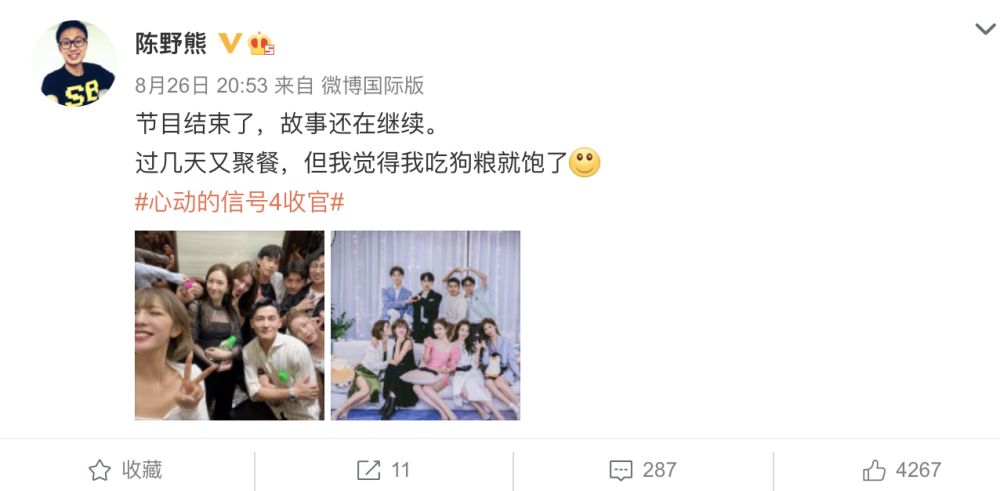Click the 陈野熊 profile avatar
1000x491 pixels.
coord(75,63)
